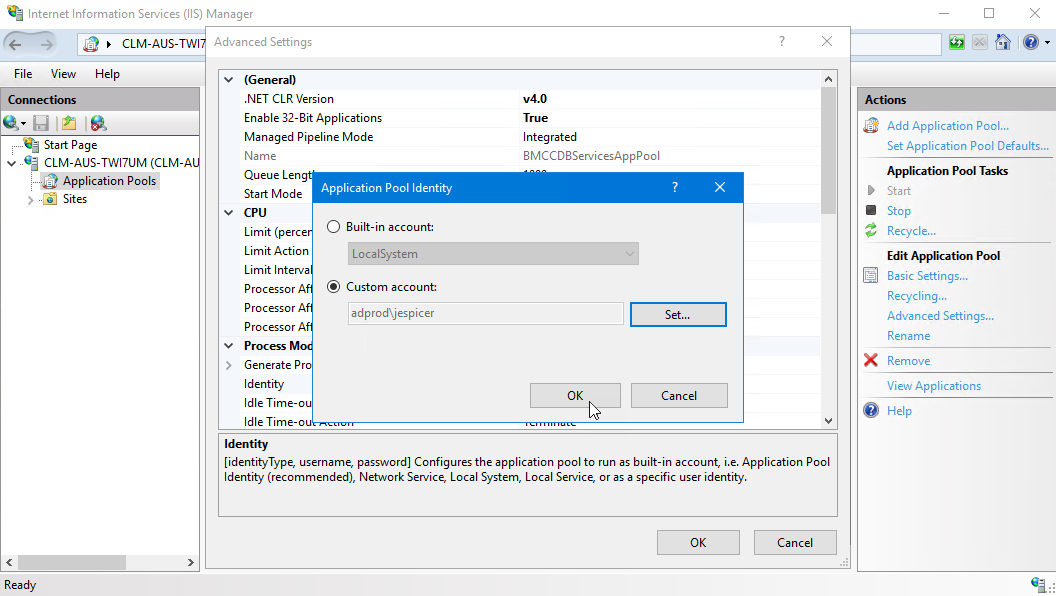This screenshot has width=1056, height=596.
Task: Click the red Remove X icon in Actions
Action: coord(871,361)
